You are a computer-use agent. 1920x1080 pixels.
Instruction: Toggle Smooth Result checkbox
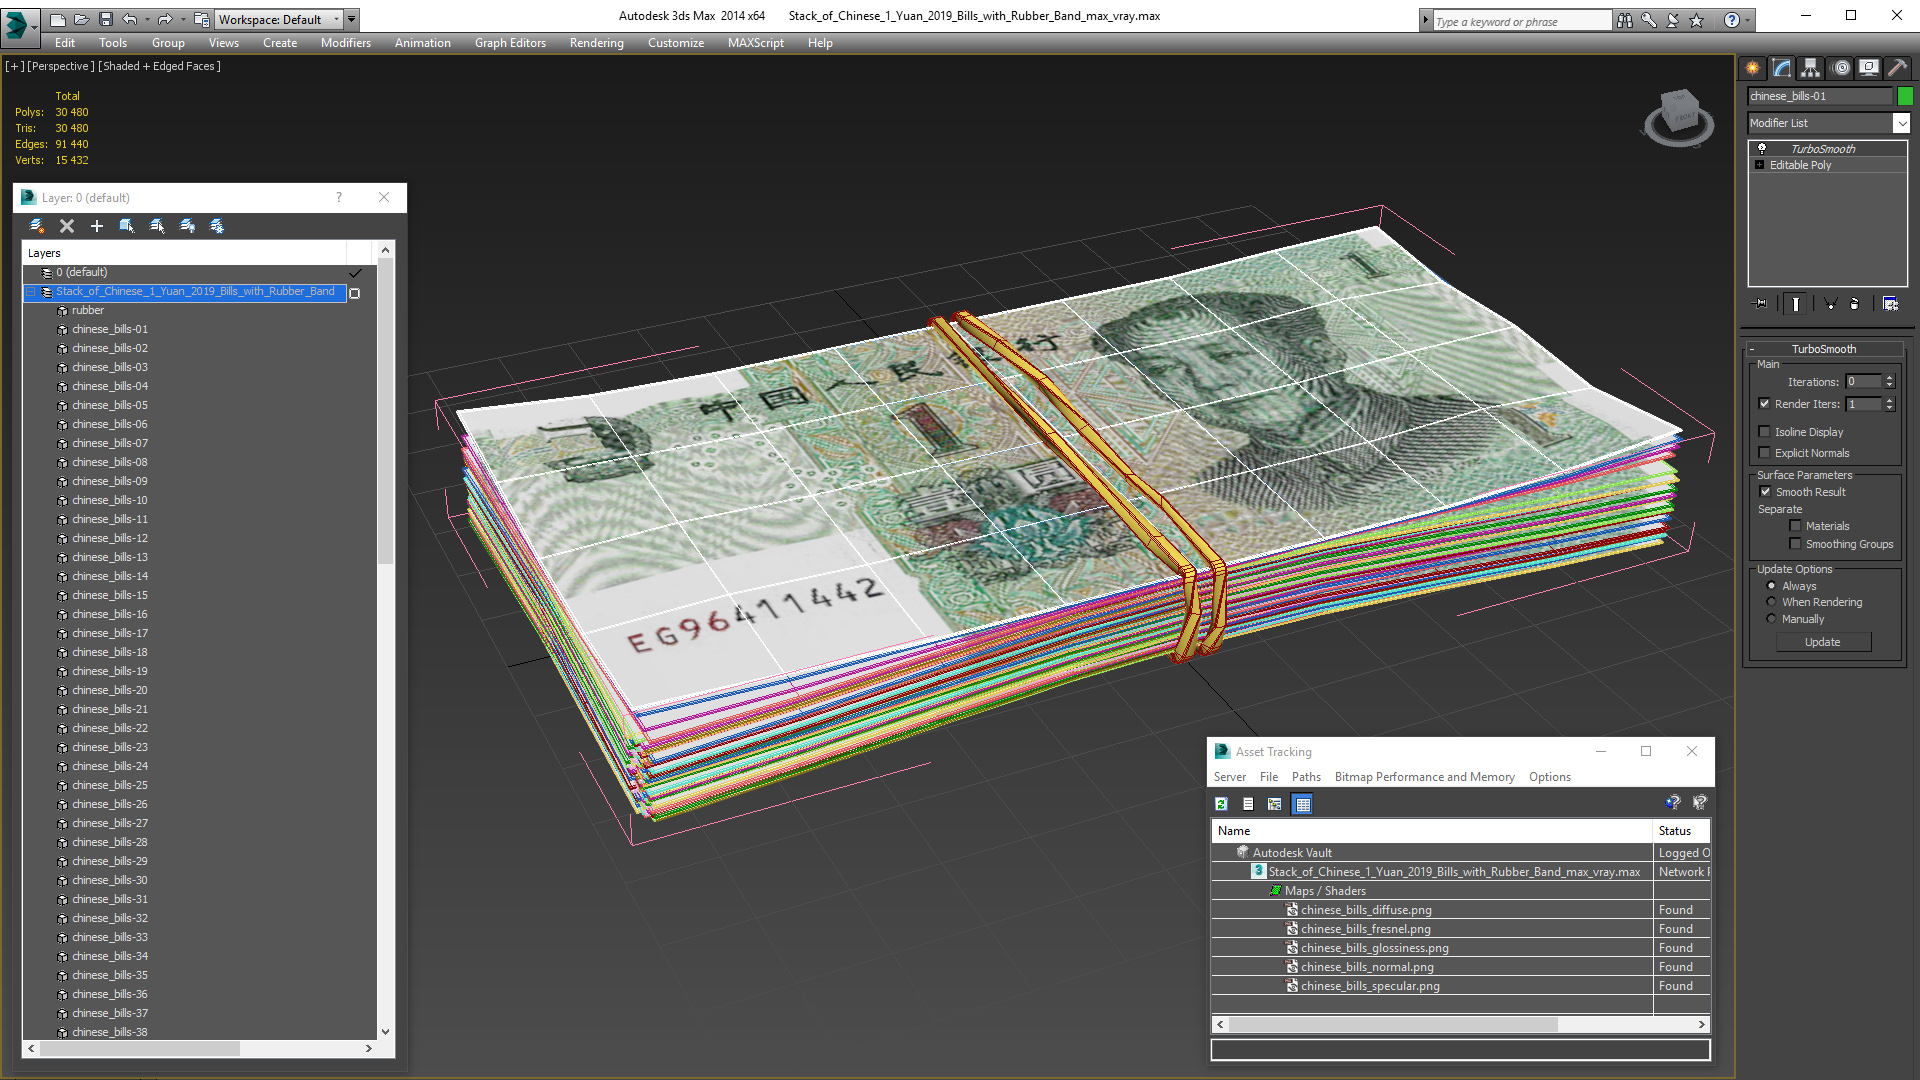[1765, 492]
